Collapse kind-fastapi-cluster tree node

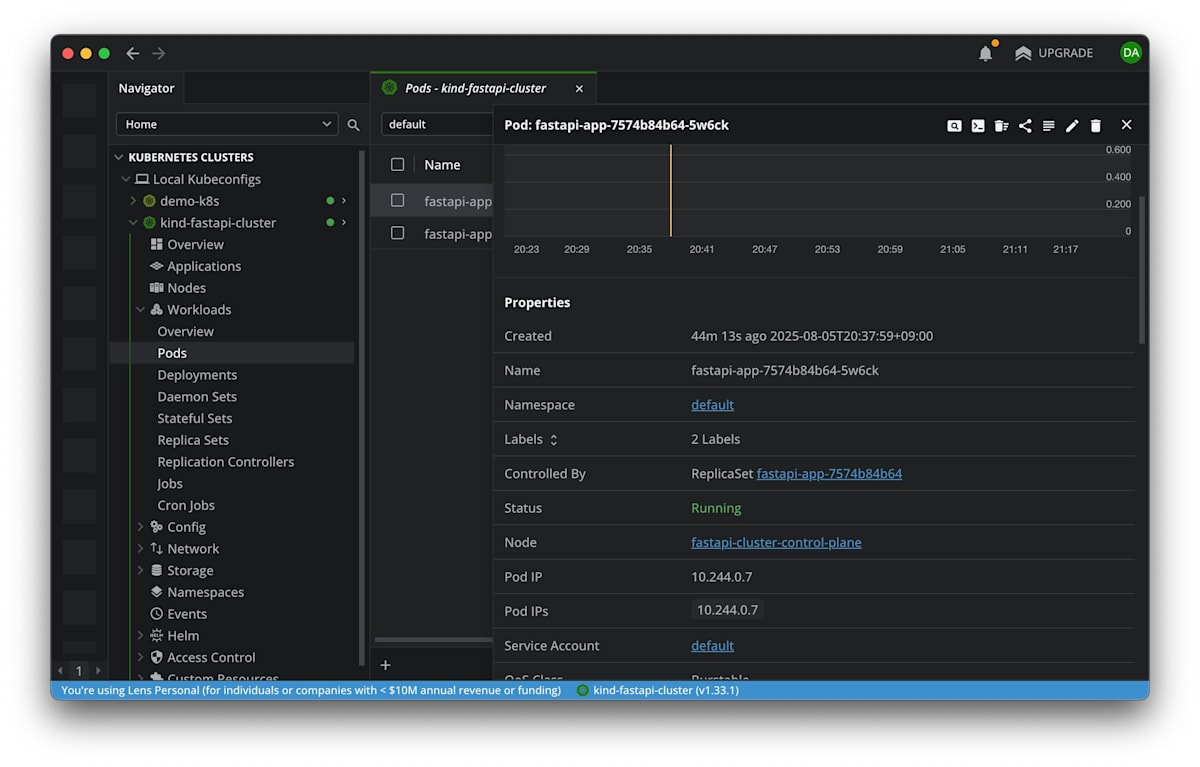(x=133, y=223)
